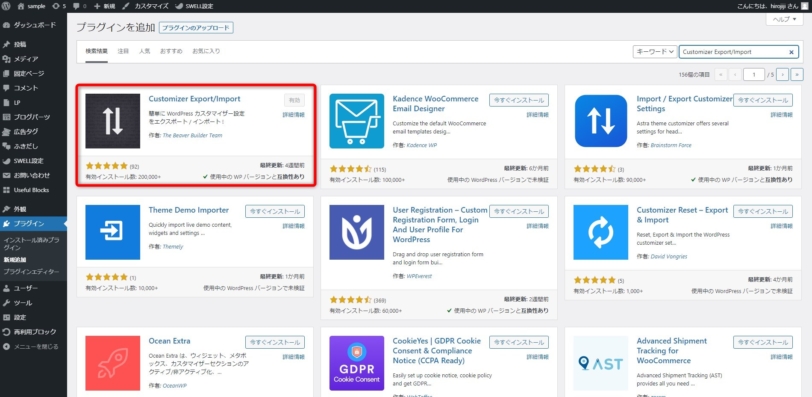Install Theme Demo Importer now
The width and height of the screenshot is (812, 397).
275,211
